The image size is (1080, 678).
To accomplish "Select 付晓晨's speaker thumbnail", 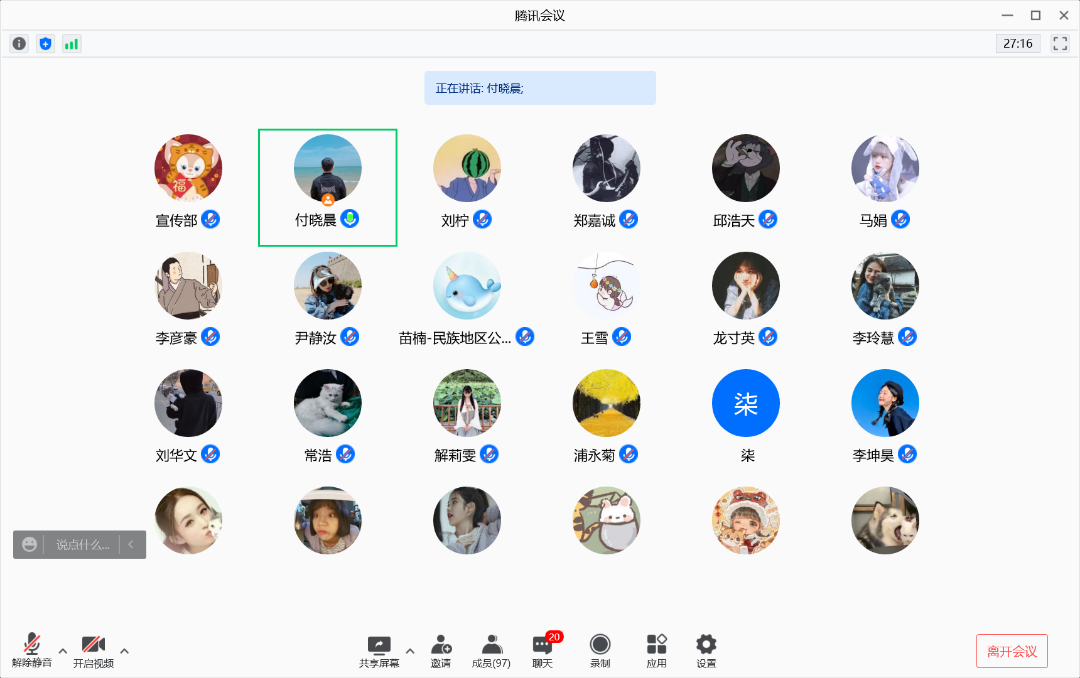I will [328, 170].
